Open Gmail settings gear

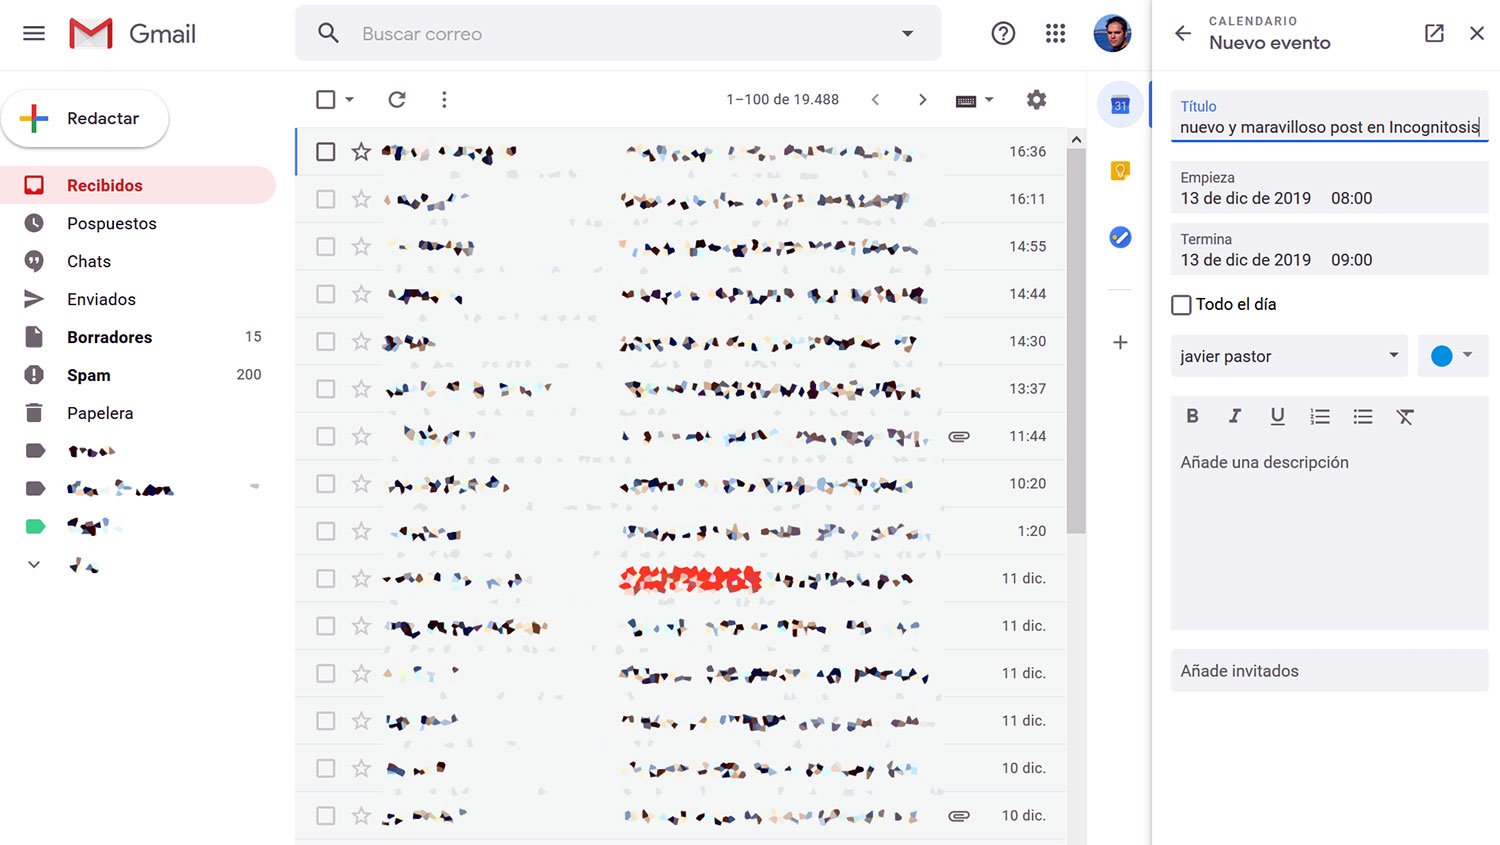tap(1036, 99)
